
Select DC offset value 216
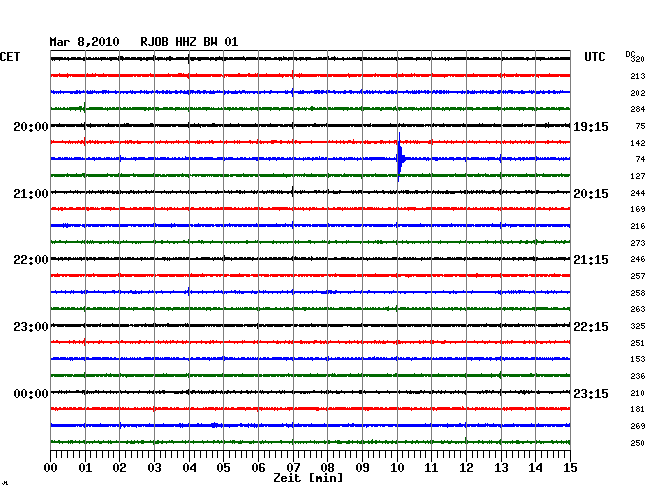(x=638, y=226)
